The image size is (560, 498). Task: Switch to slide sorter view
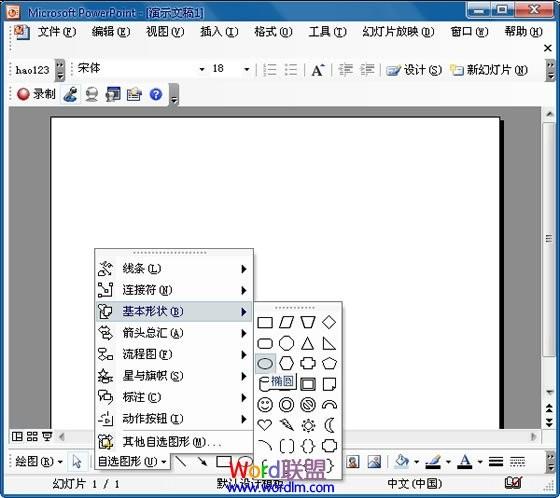(x=32, y=436)
